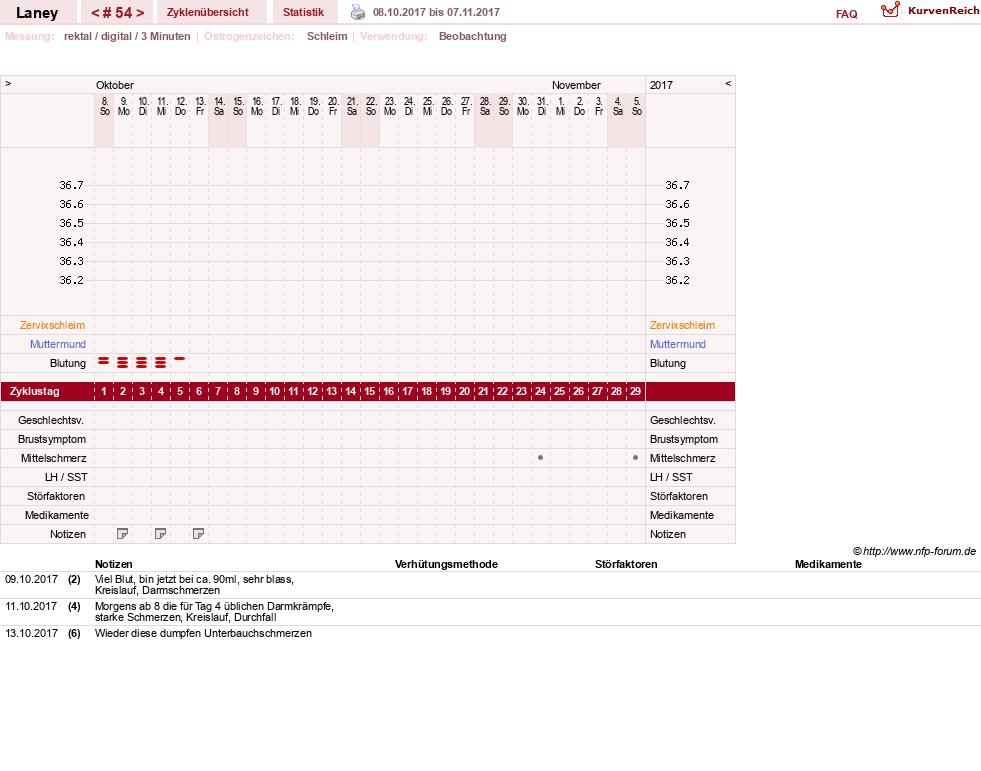981x771 pixels.
Task: Click left Störfaktoren row label
Action: coord(56,496)
